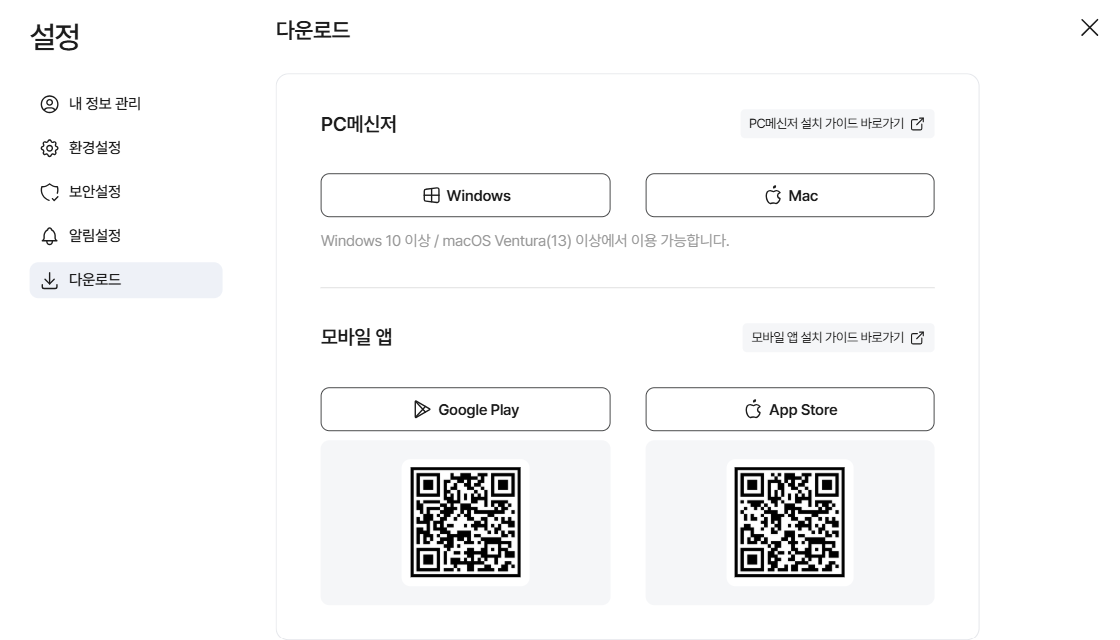This screenshot has width=1120, height=640.
Task: Download the Windows PC messenger
Action: click(x=465, y=196)
